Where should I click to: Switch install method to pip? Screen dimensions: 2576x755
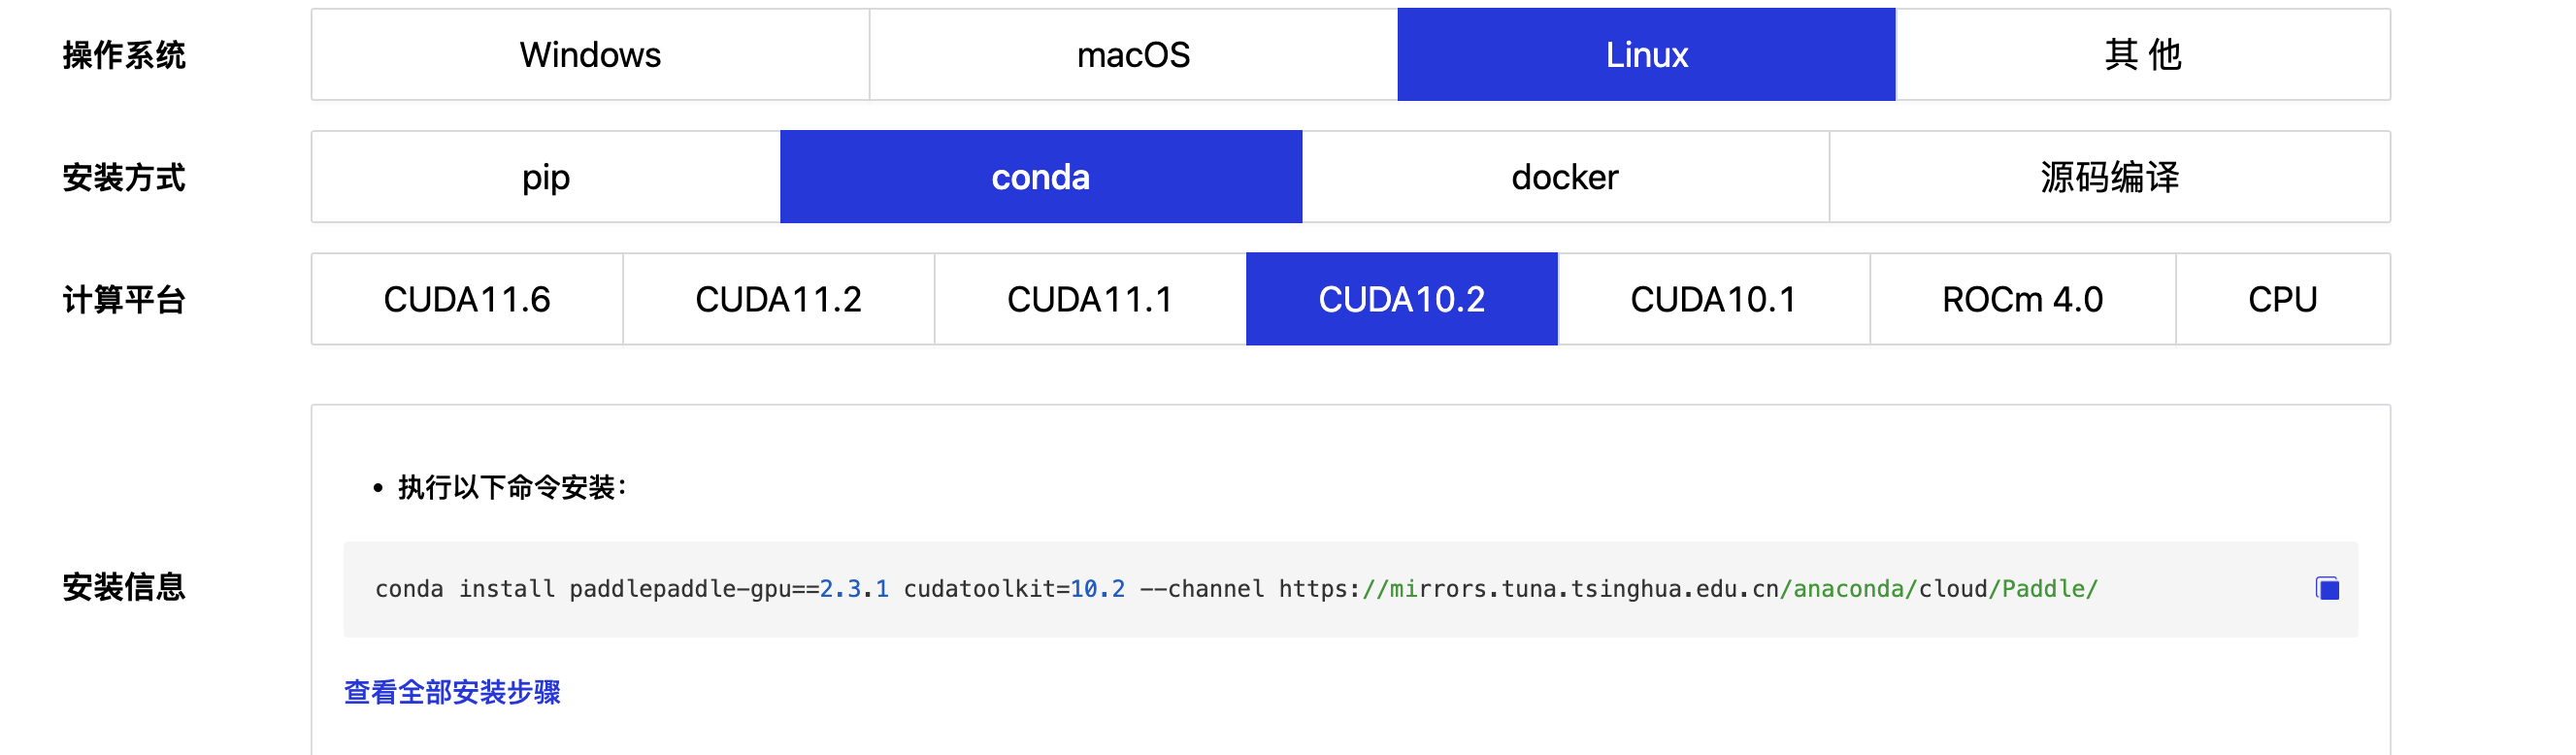coord(545,177)
